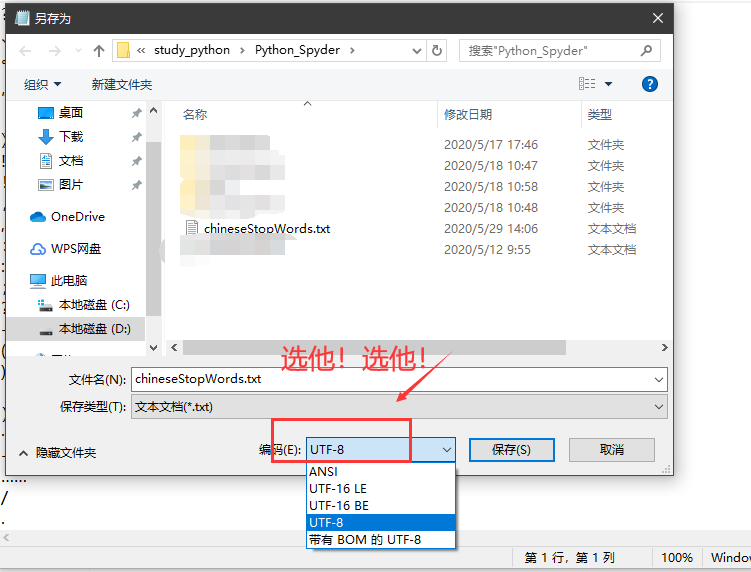751x572 pixels.
Task: Select 本地磁盘 (D:) drive
Action: pyautogui.click(x=76, y=329)
